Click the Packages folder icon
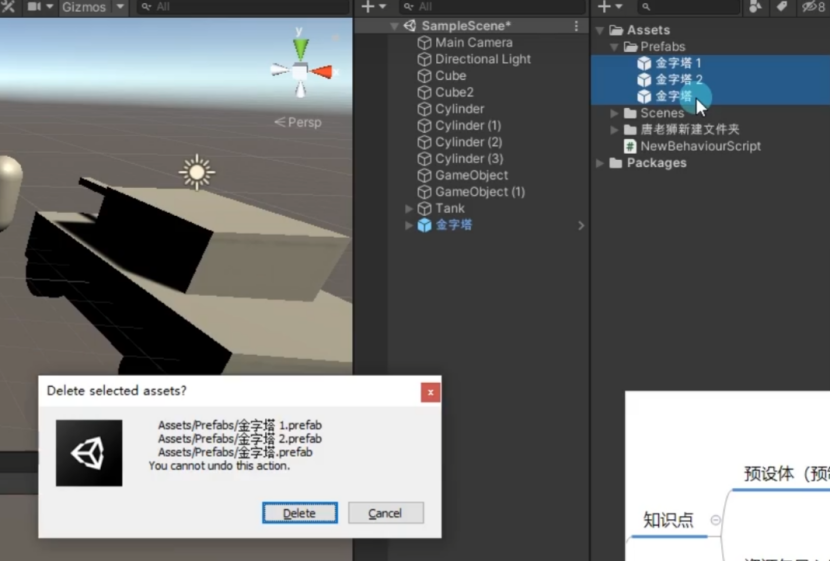Viewport: 830px width, 561px height. 616,163
